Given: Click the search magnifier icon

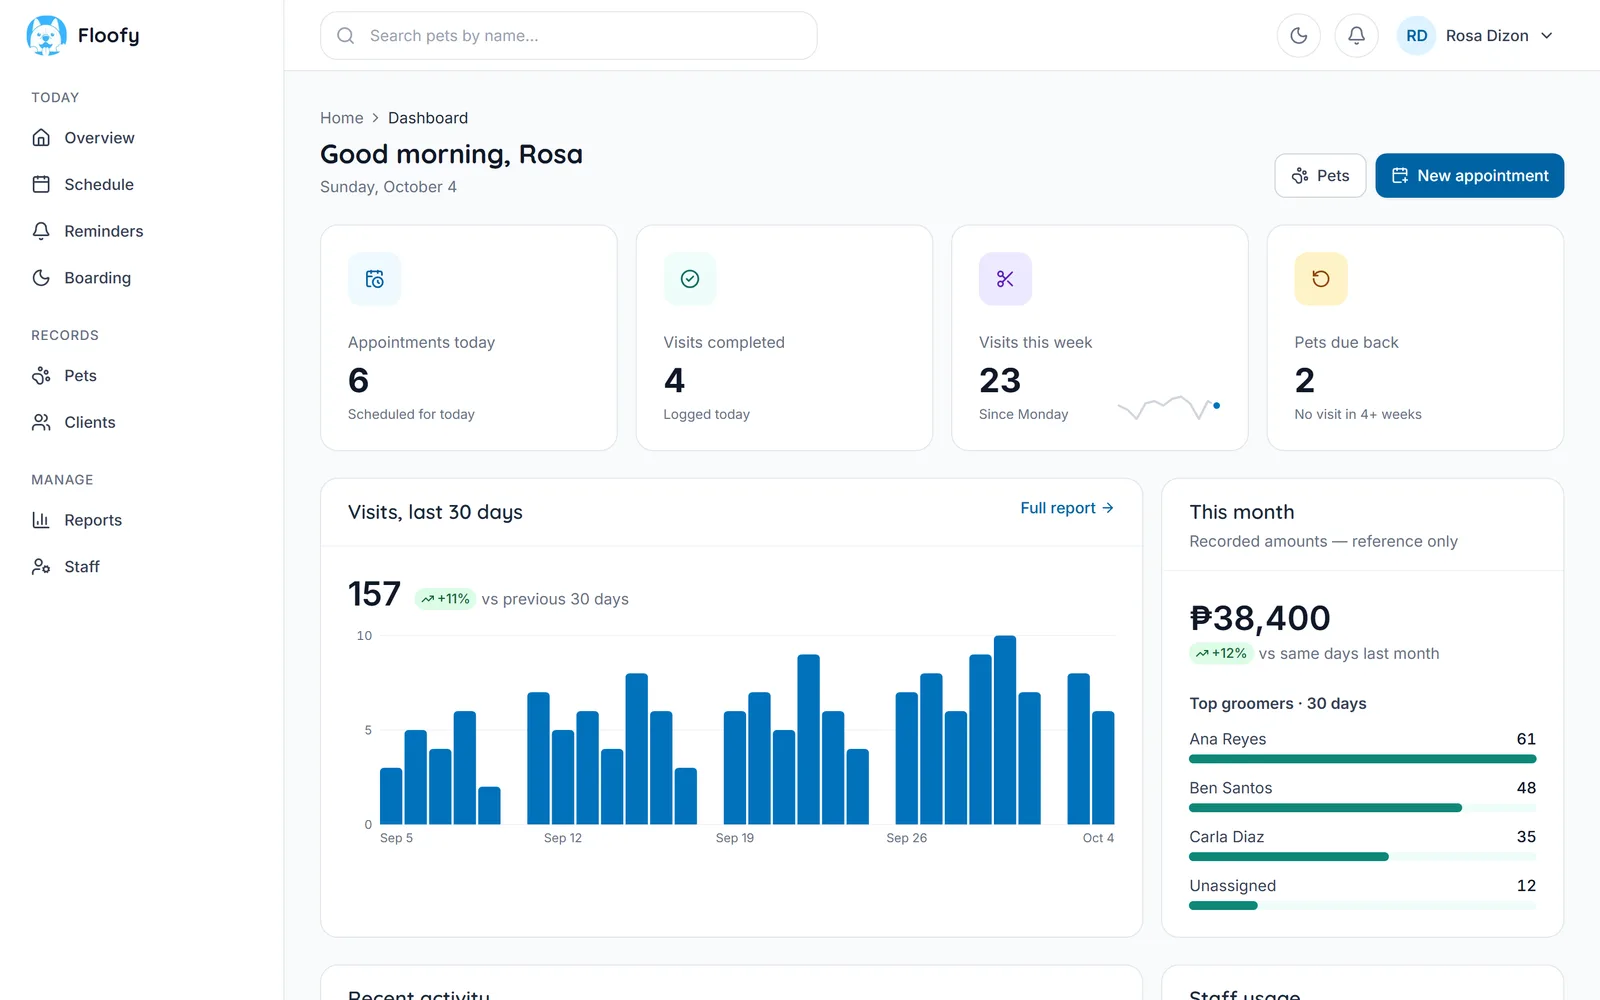Looking at the screenshot, I should tap(346, 36).
